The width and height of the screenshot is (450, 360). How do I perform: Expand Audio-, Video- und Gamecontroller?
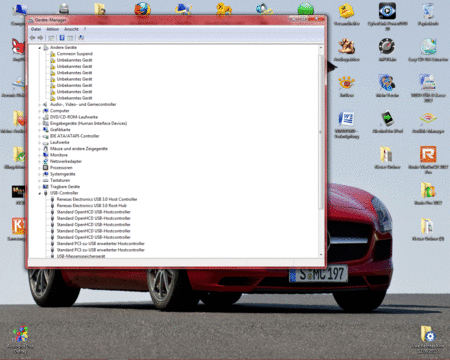tap(40, 105)
